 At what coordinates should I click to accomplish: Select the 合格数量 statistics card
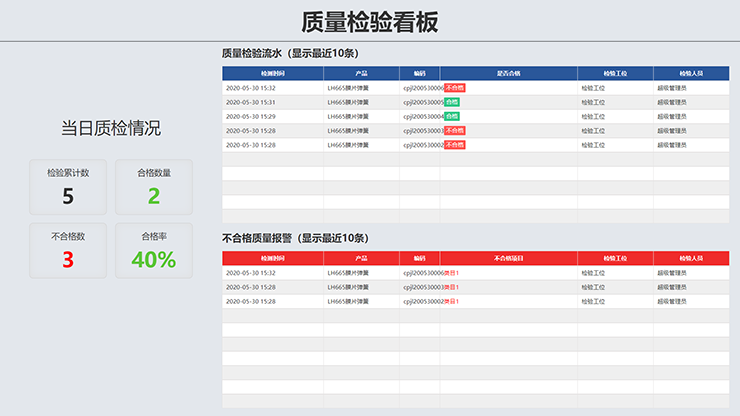tap(154, 187)
